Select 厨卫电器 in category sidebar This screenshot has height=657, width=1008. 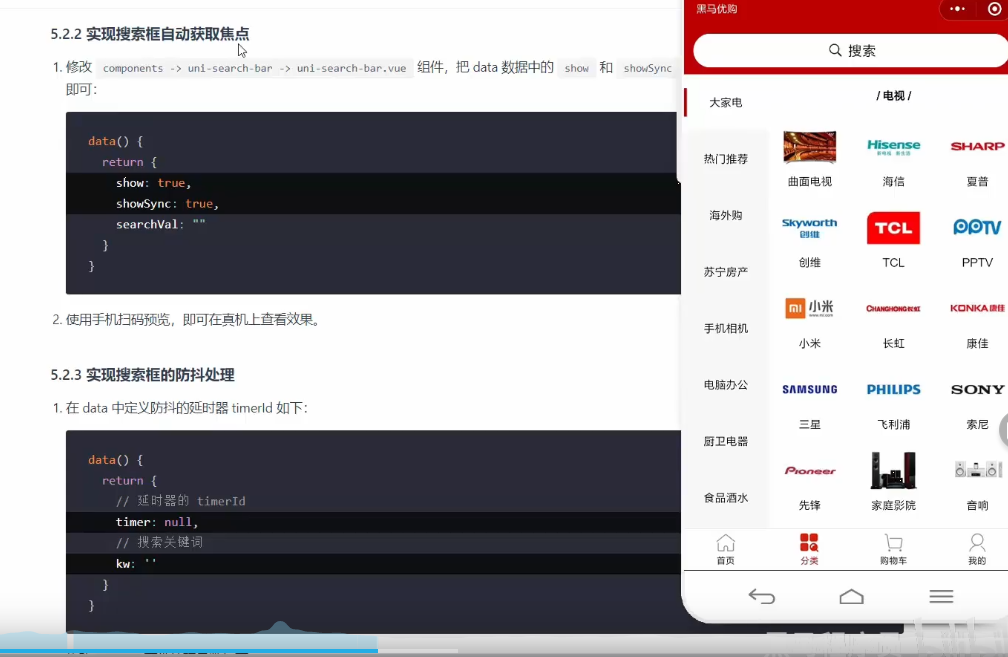[x=726, y=442]
